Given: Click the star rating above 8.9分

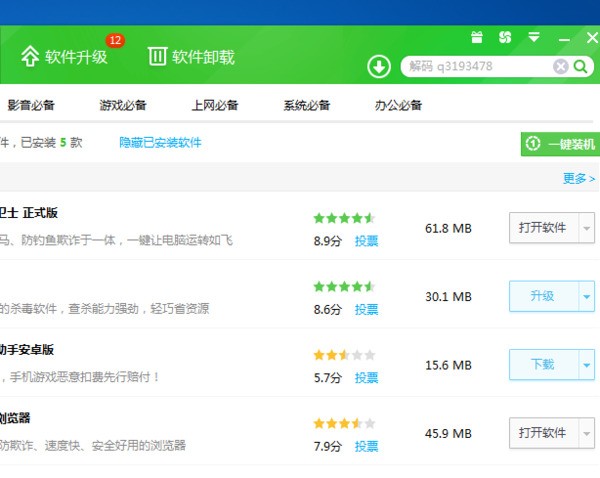Looking at the screenshot, I should [x=344, y=218].
